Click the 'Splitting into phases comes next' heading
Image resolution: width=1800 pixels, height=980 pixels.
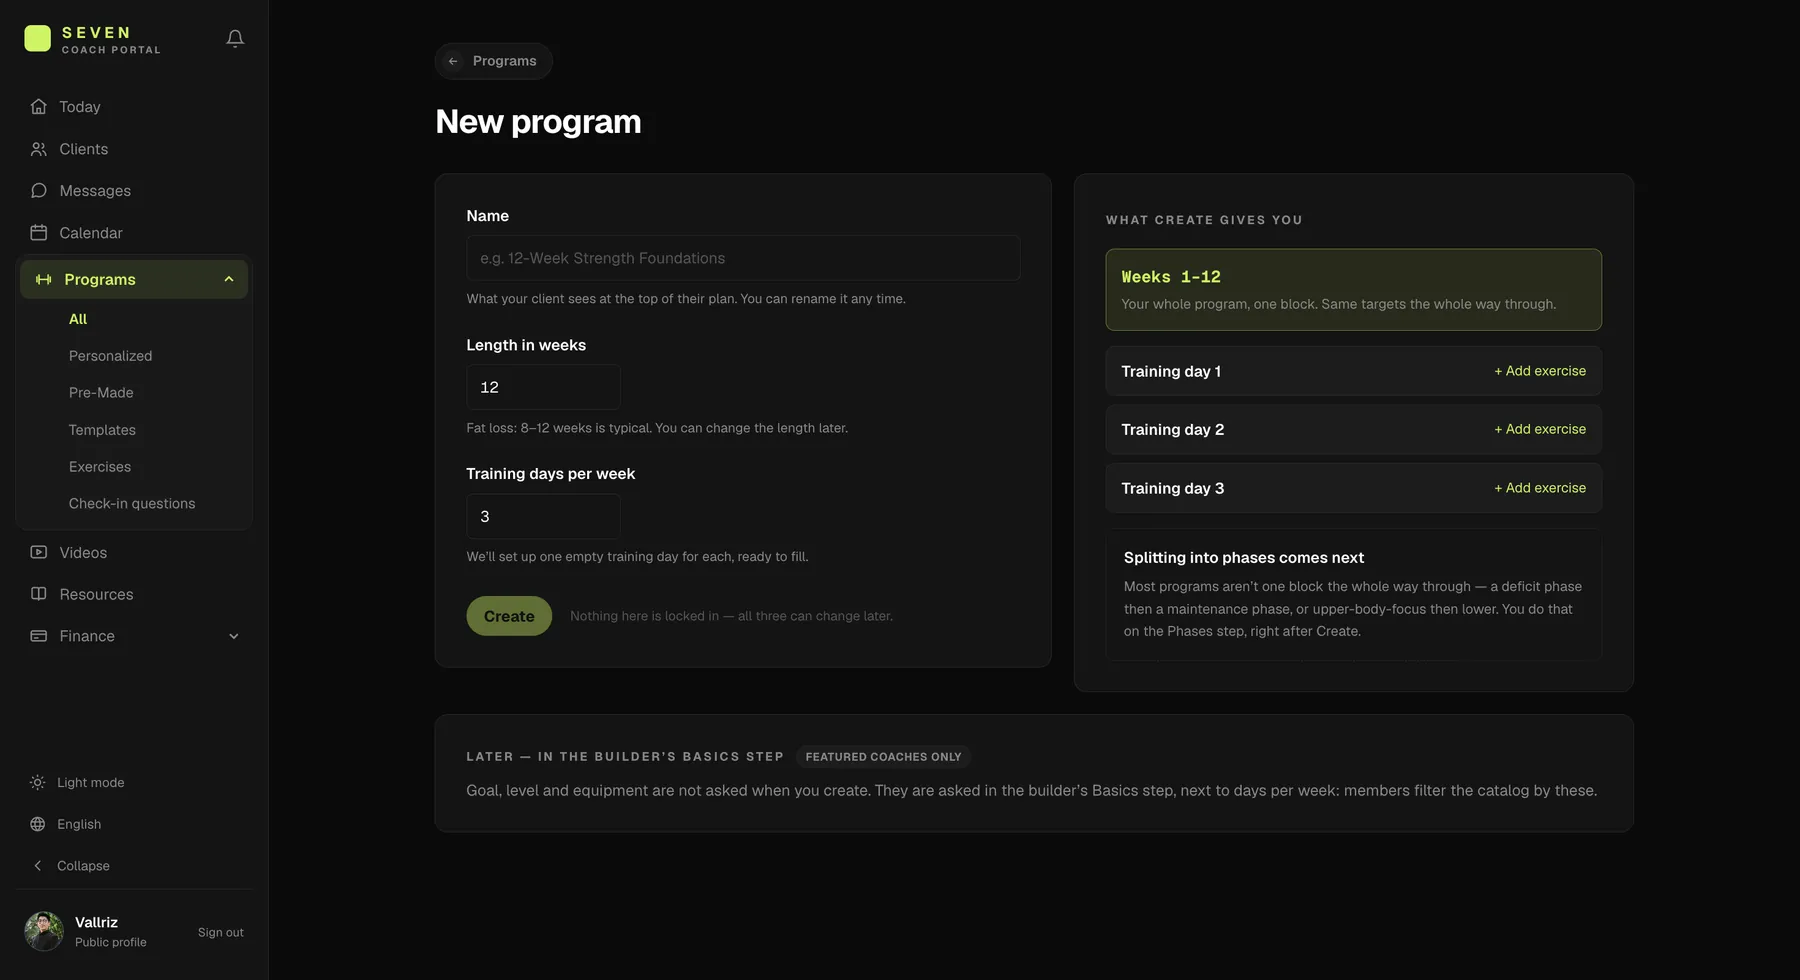pyautogui.click(x=1243, y=558)
